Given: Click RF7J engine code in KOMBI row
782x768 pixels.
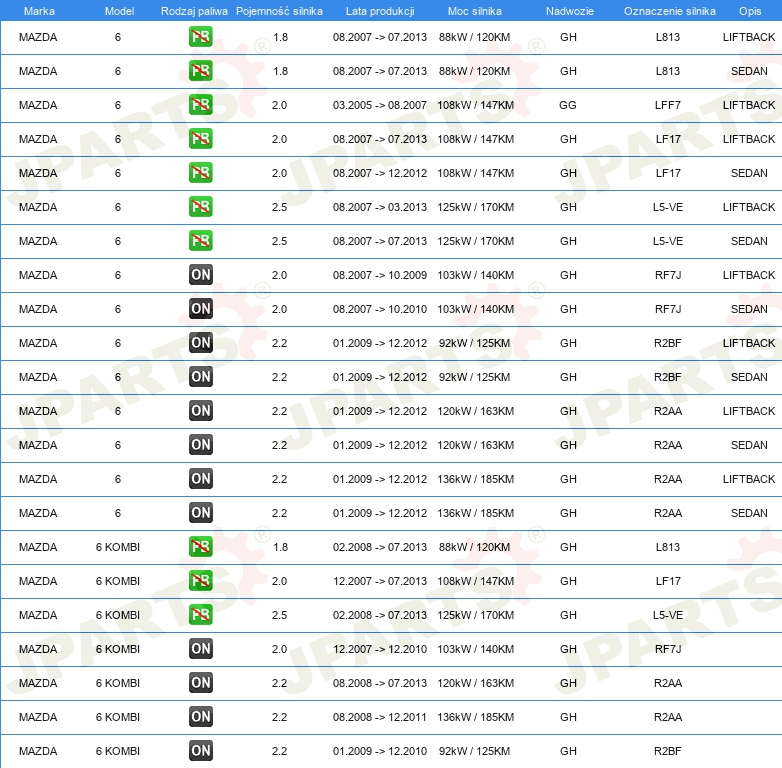Looking at the screenshot, I should coord(668,649).
